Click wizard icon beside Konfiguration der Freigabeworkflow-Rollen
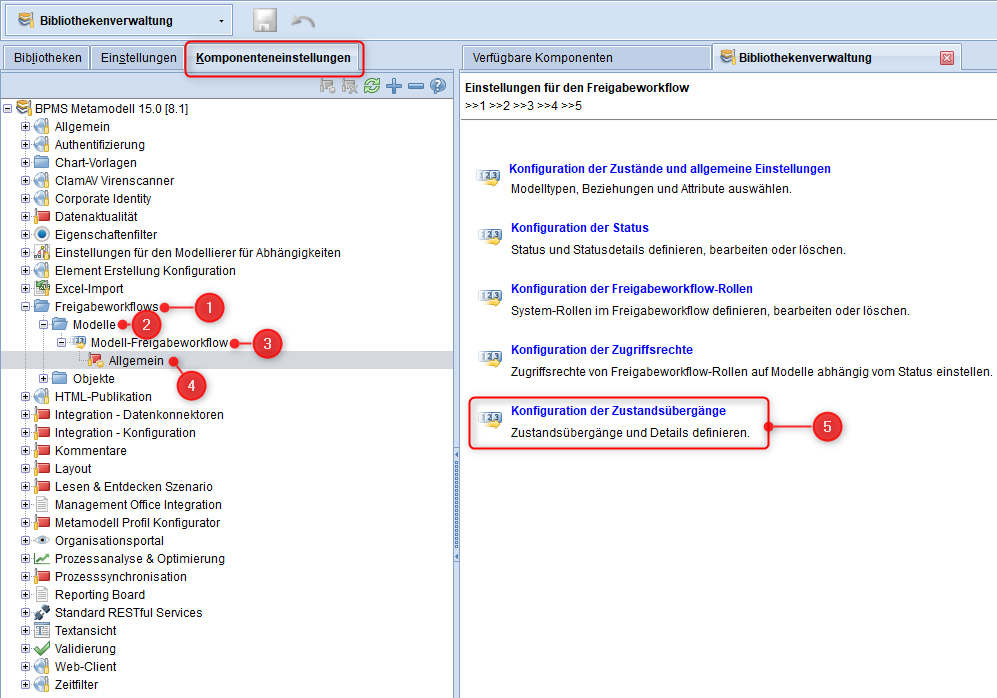The width and height of the screenshot is (997, 698). coord(490,298)
